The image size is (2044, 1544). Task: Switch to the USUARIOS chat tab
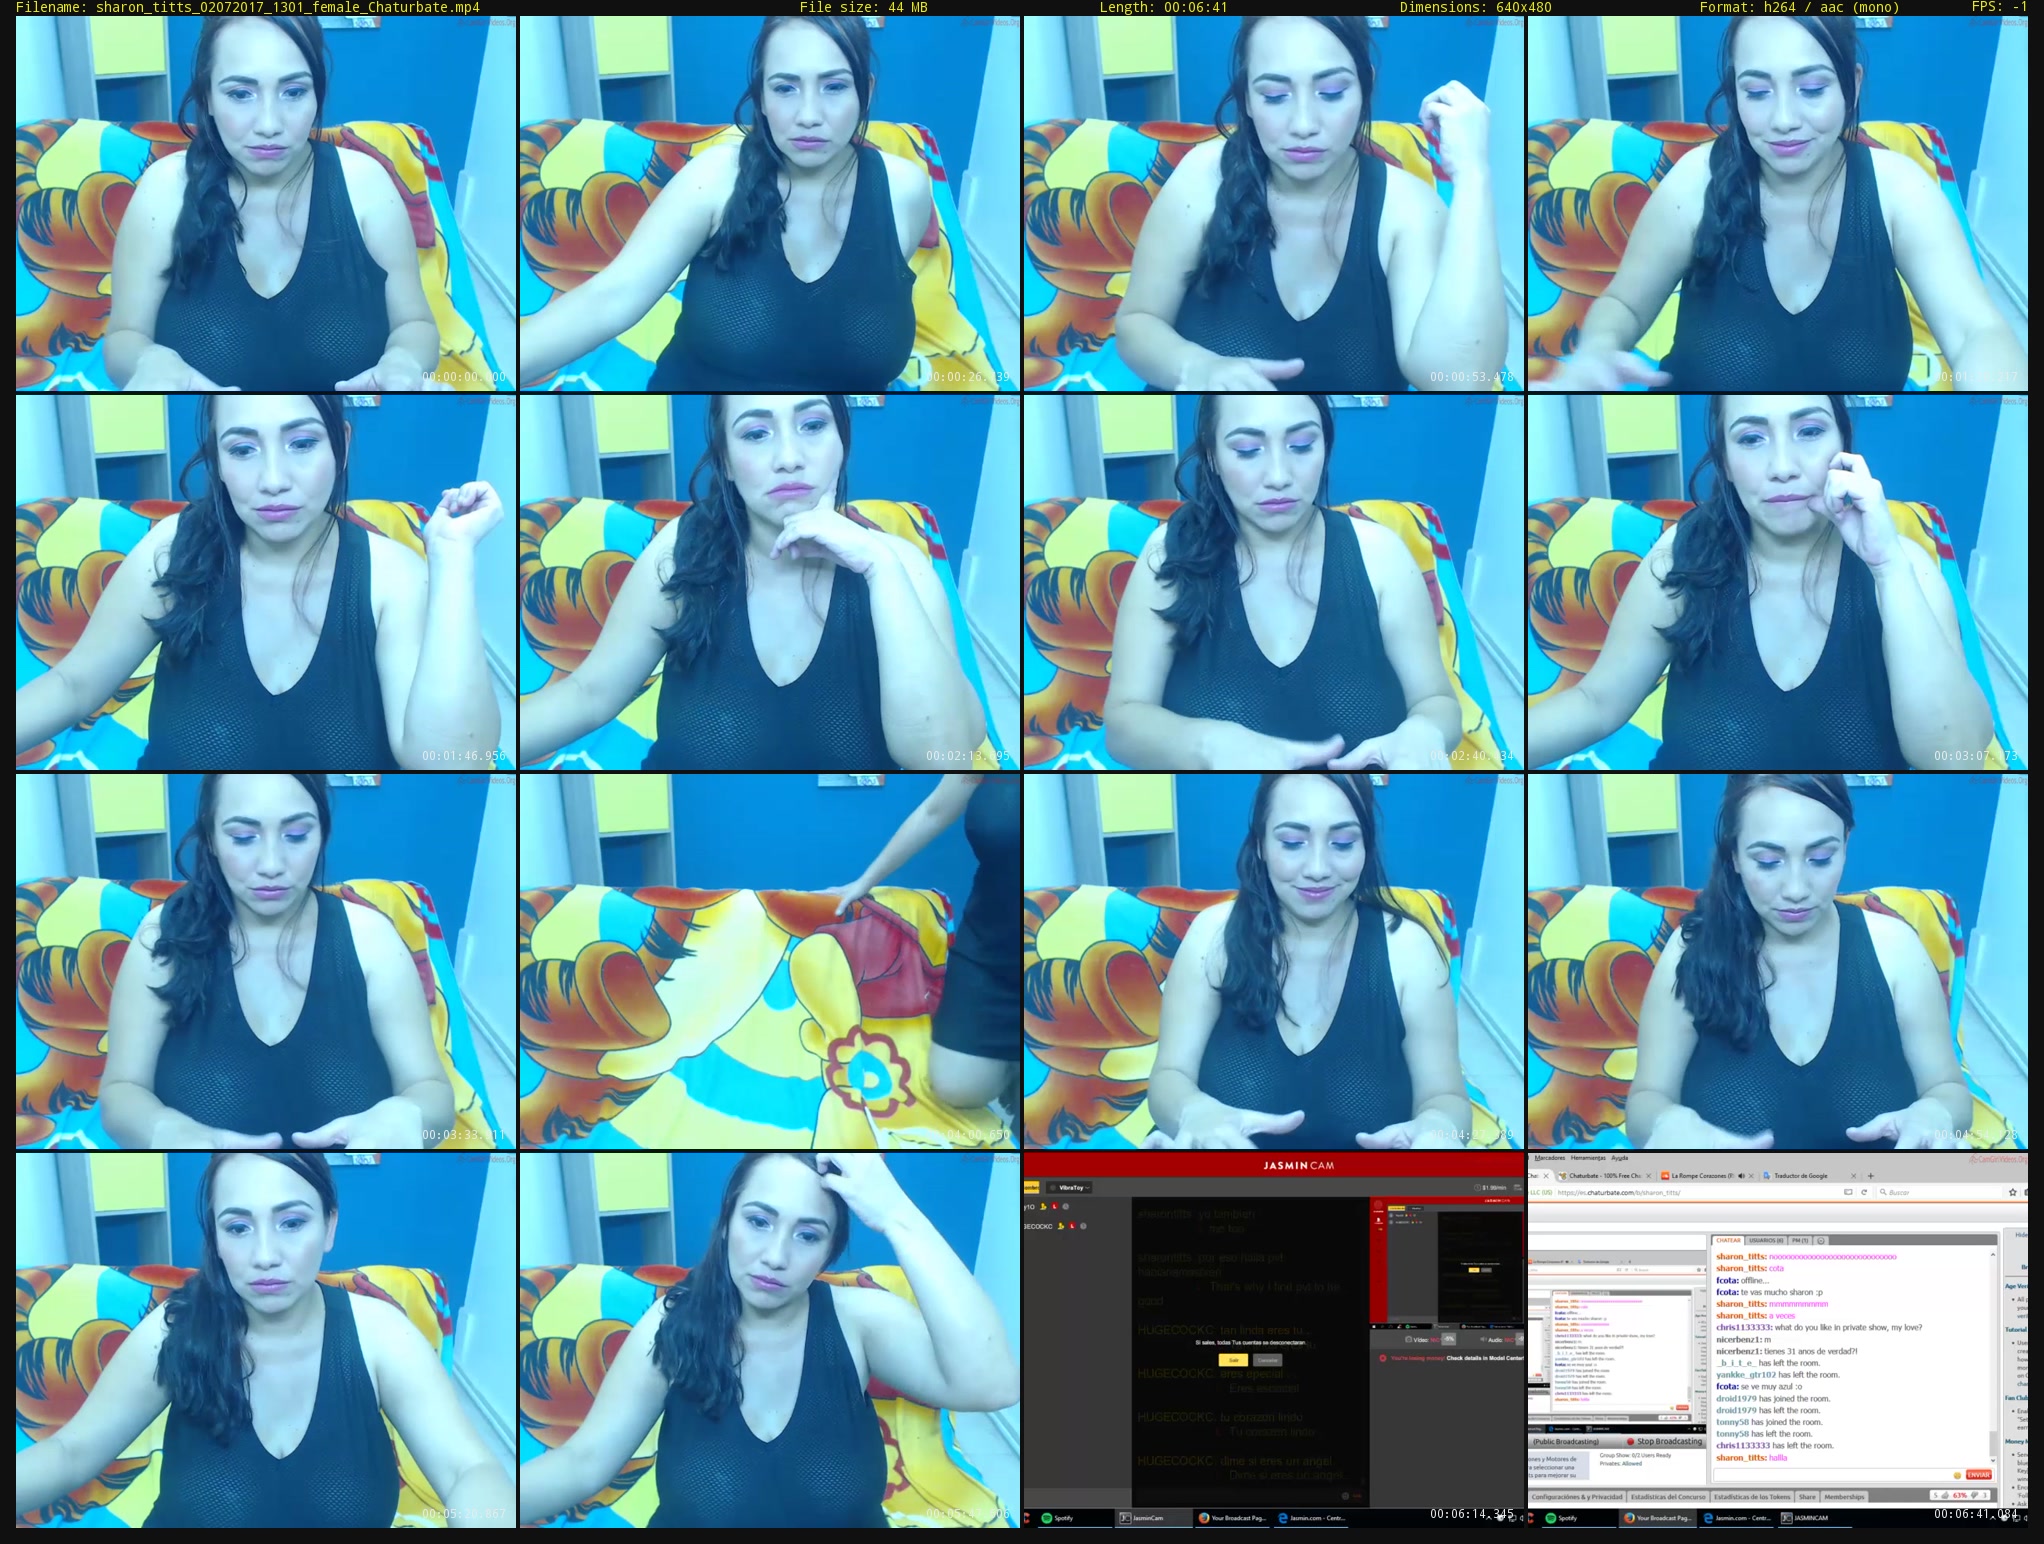click(x=1766, y=1240)
